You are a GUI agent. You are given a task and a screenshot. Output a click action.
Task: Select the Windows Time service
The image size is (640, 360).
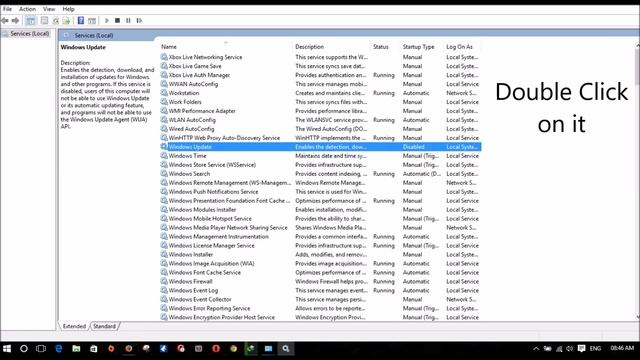320,156
